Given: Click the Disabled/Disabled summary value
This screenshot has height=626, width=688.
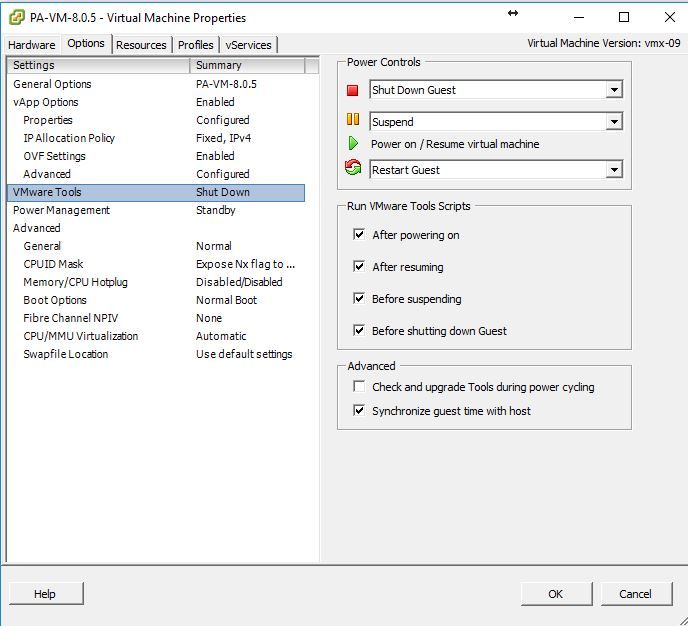Looking at the screenshot, I should [x=239, y=282].
